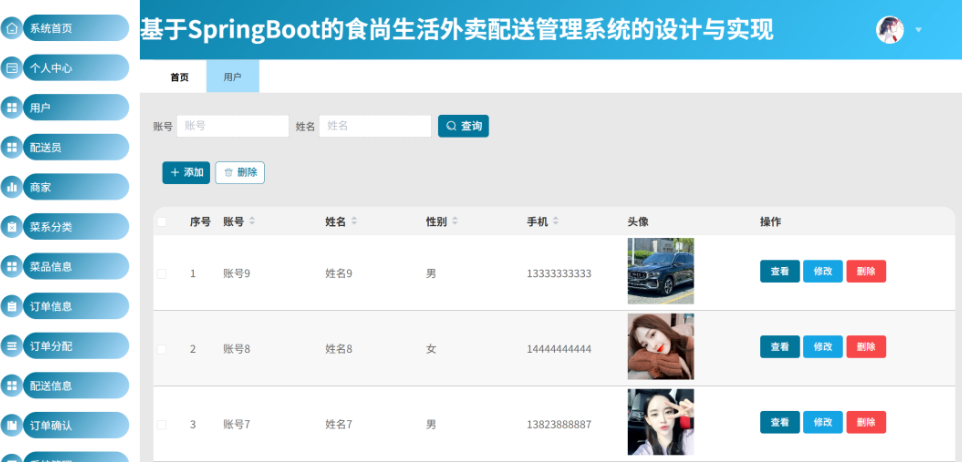Click the 姓名7 cell
This screenshot has height=462, width=962.
click(x=339, y=425)
